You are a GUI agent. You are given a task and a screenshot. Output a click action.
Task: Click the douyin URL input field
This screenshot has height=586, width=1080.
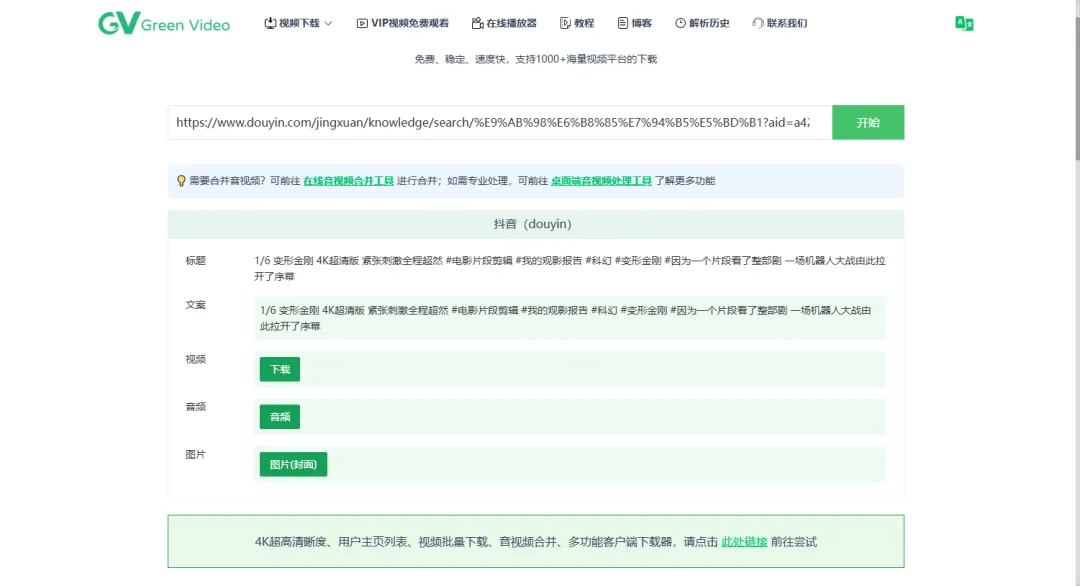(500, 123)
